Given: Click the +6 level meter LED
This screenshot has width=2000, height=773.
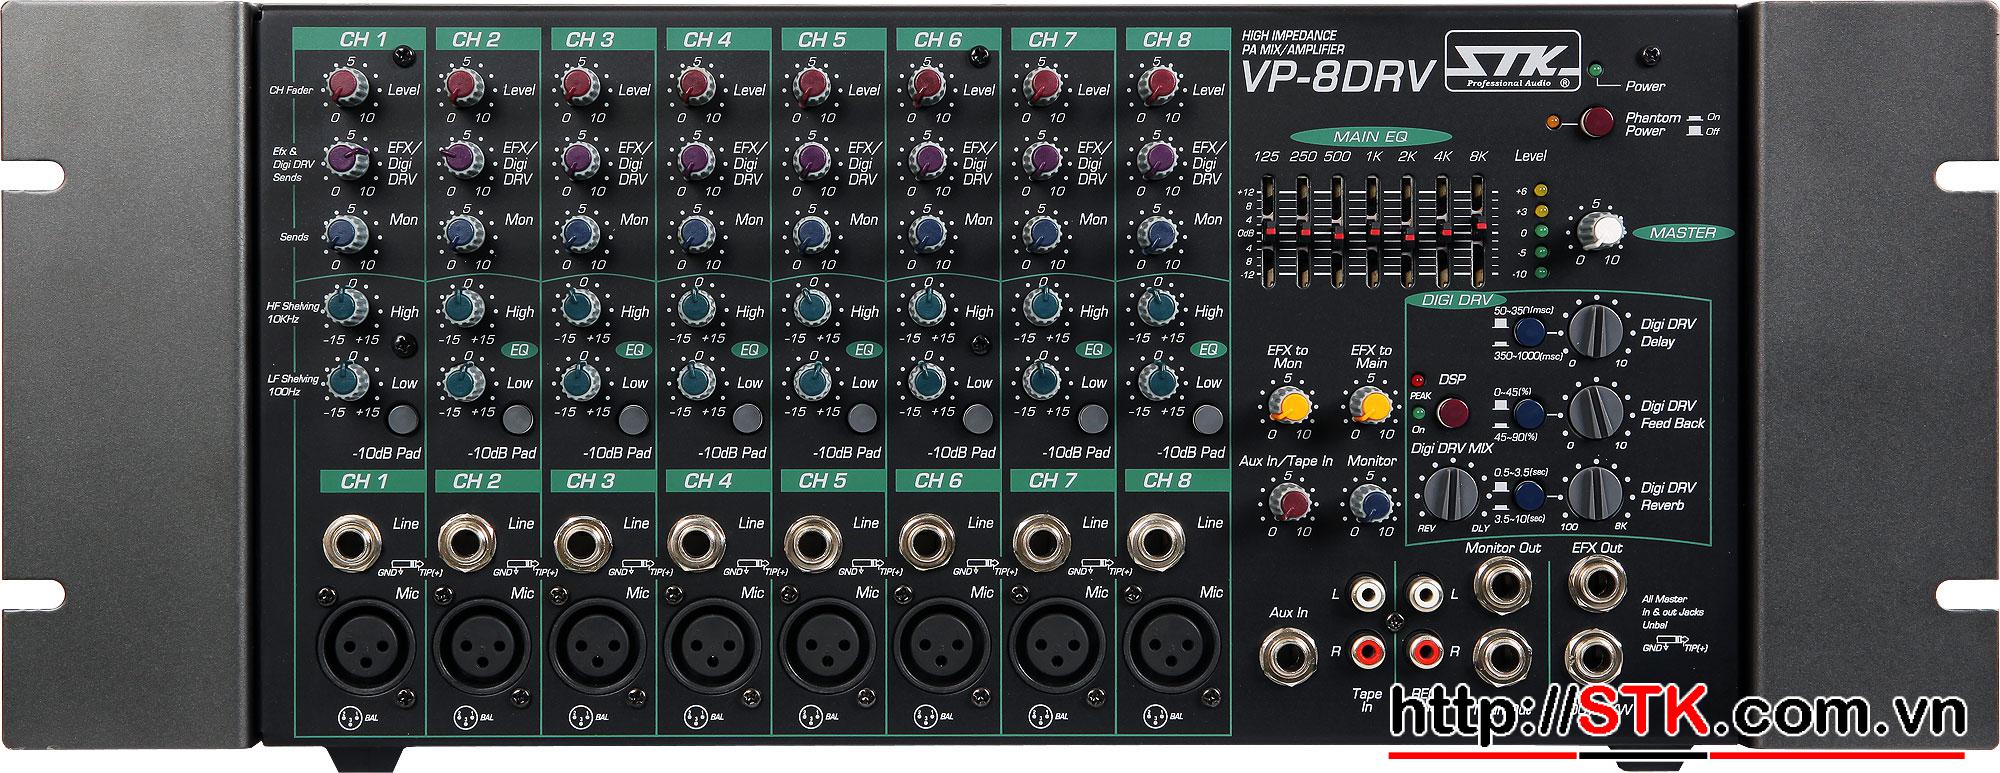Looking at the screenshot, I should (1541, 190).
